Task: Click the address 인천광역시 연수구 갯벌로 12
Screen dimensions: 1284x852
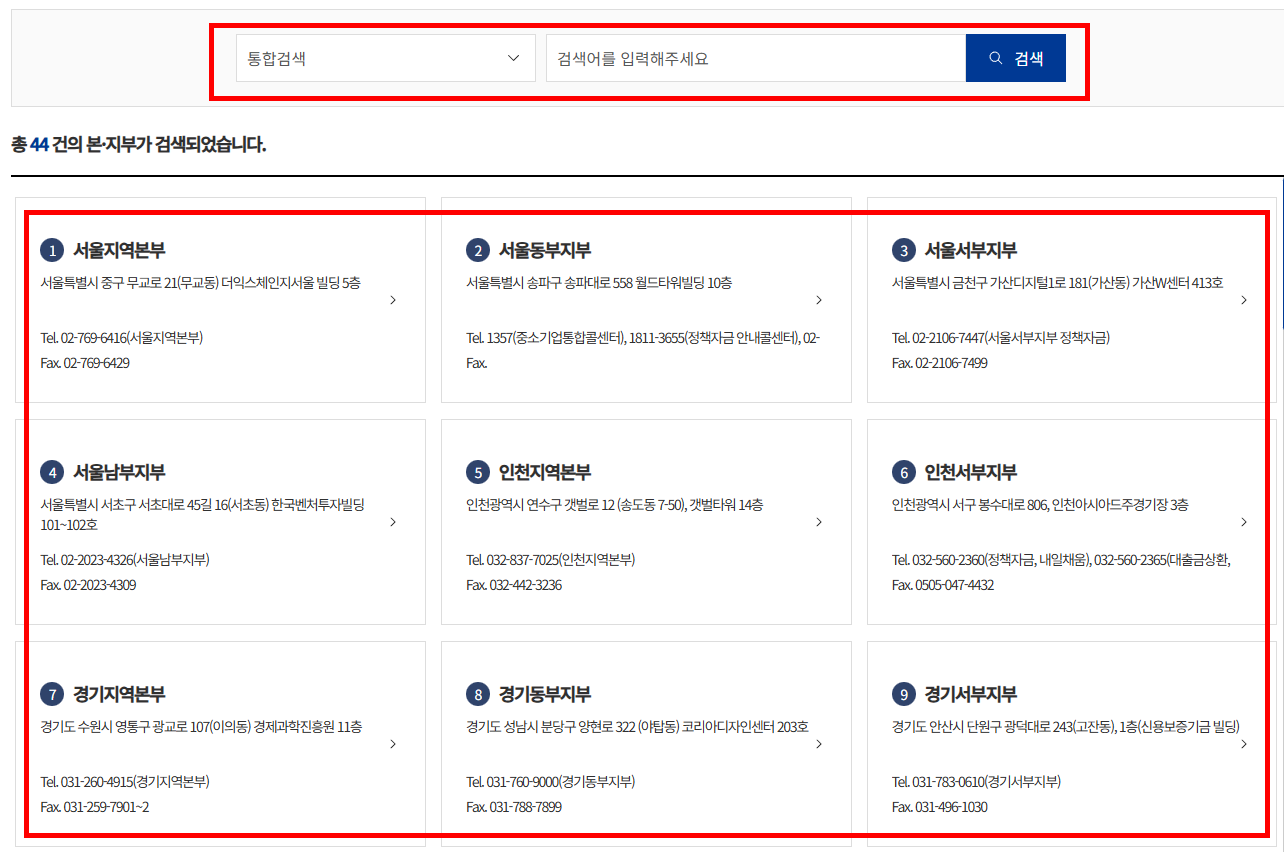Action: point(615,505)
